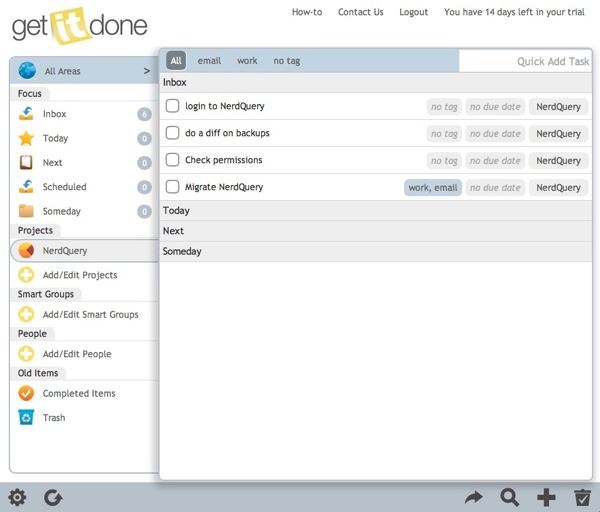Open settings with the gear icon

17,497
